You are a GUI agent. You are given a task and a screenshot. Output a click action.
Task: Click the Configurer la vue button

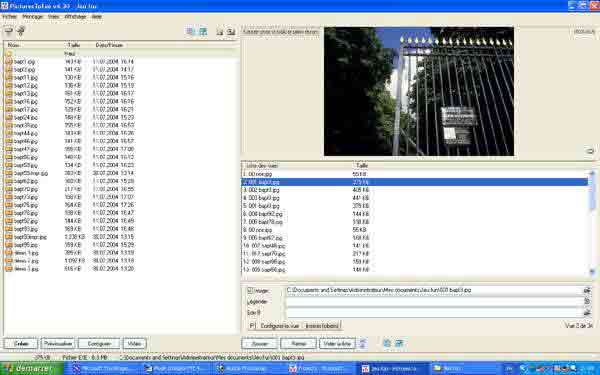(280, 326)
